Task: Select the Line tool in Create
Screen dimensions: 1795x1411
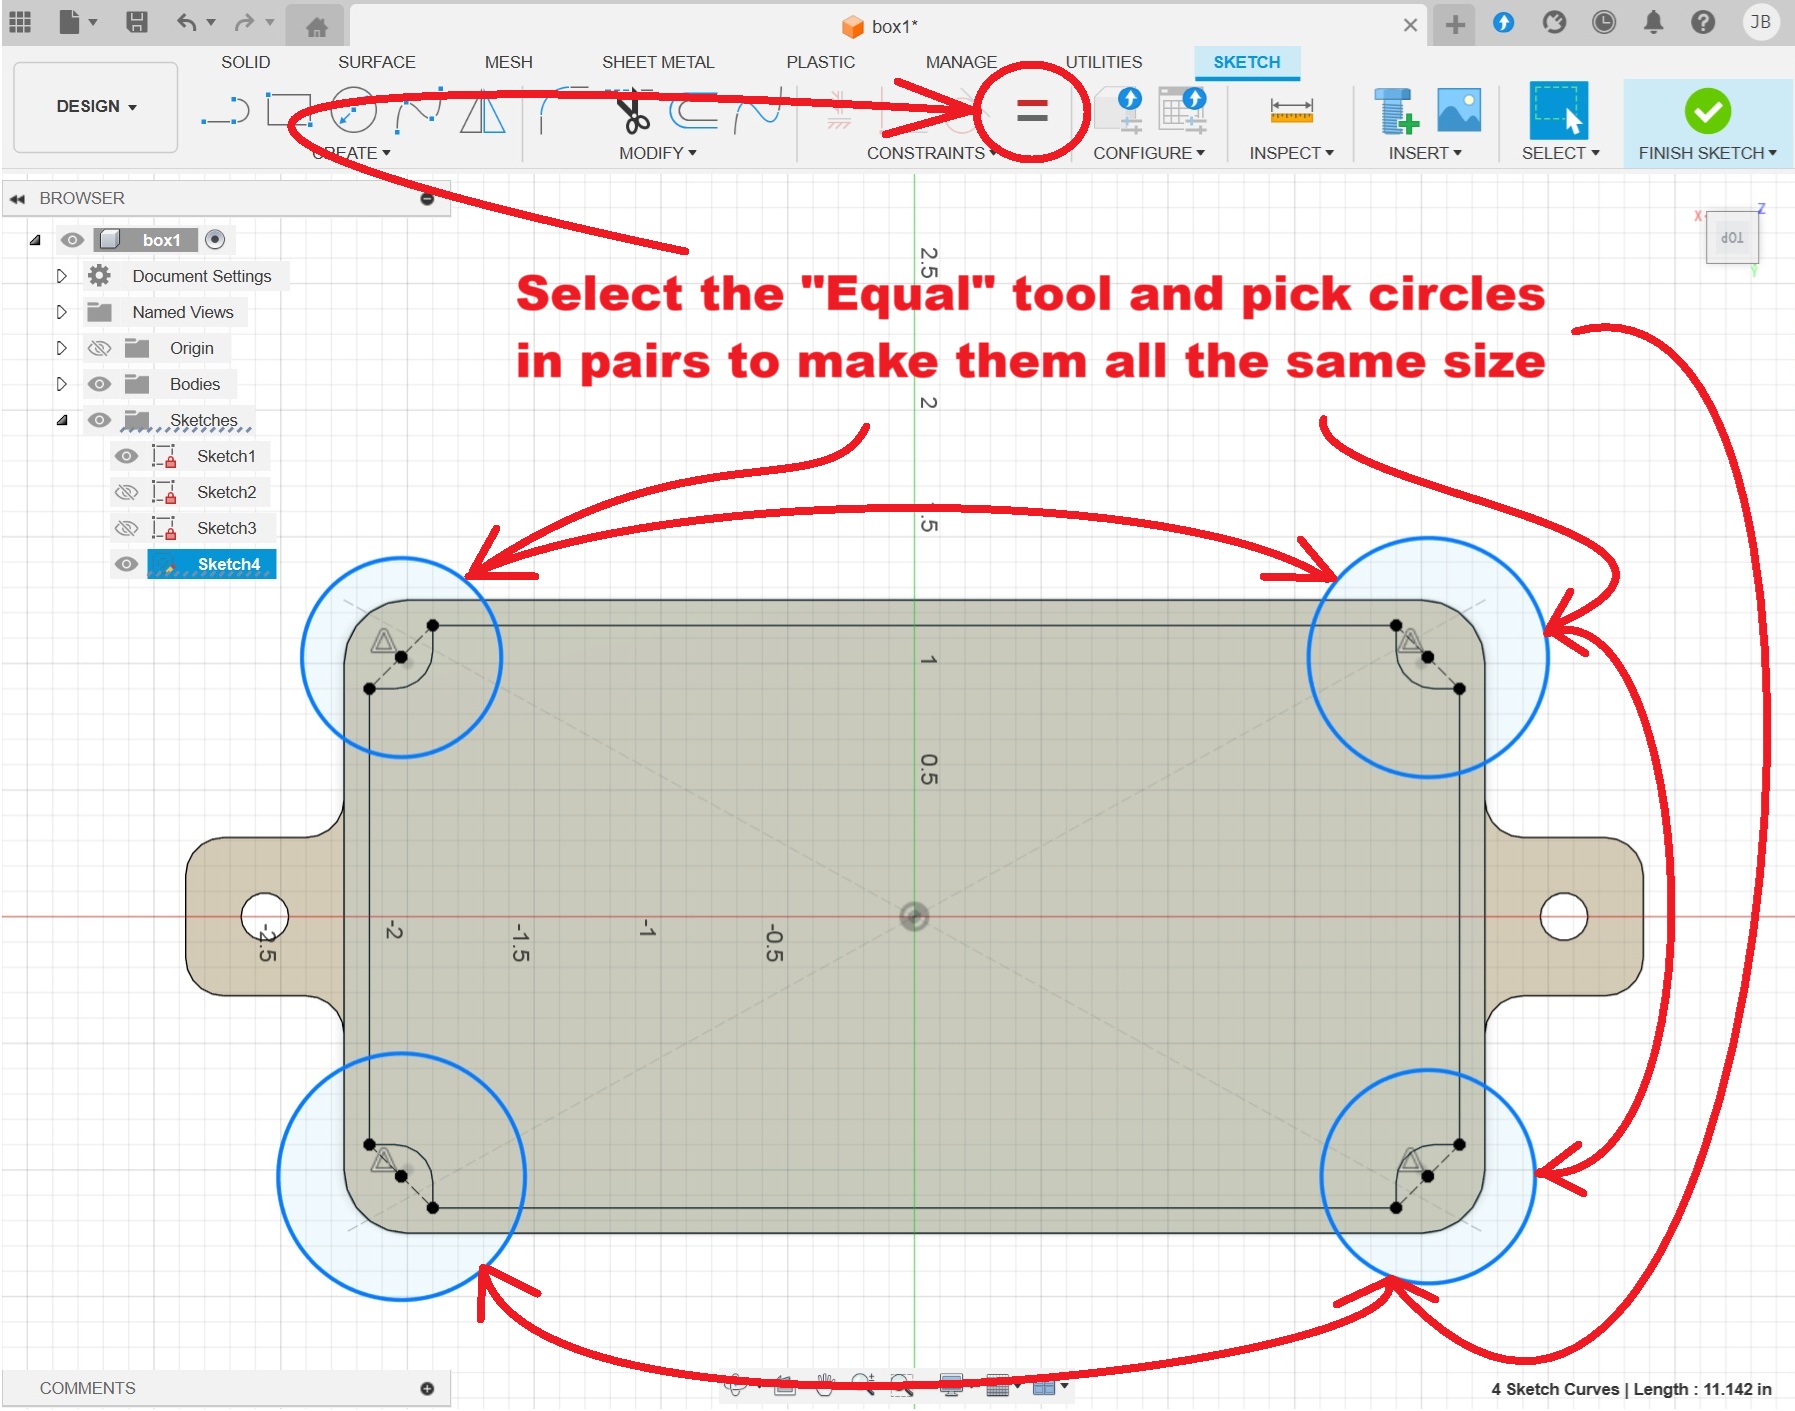Action: pyautogui.click(x=225, y=111)
